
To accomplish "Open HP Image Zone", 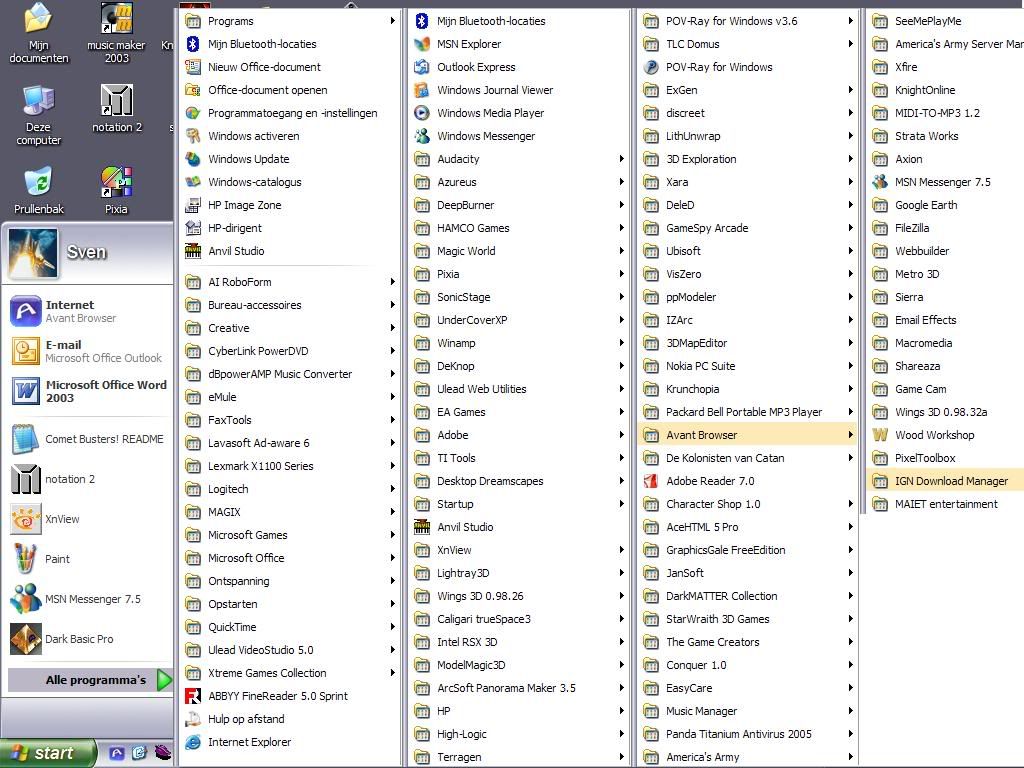I will [291, 205].
